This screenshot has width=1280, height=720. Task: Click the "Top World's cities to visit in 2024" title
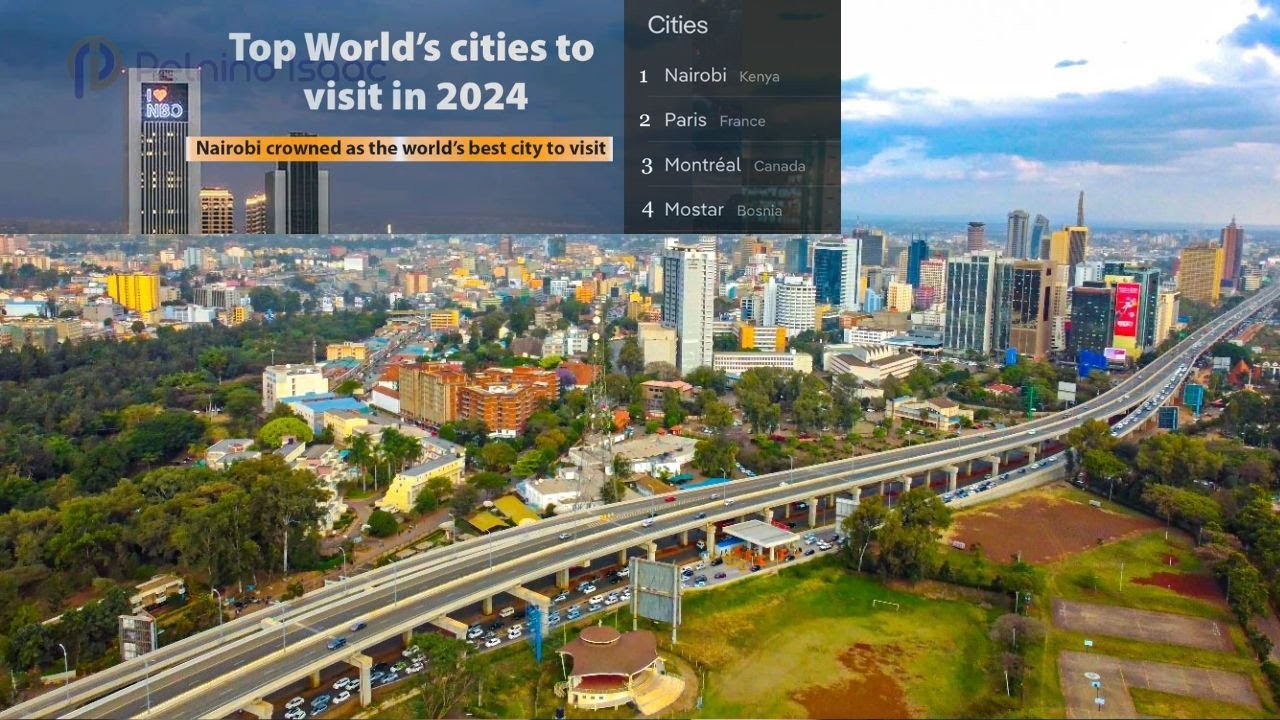coord(411,71)
